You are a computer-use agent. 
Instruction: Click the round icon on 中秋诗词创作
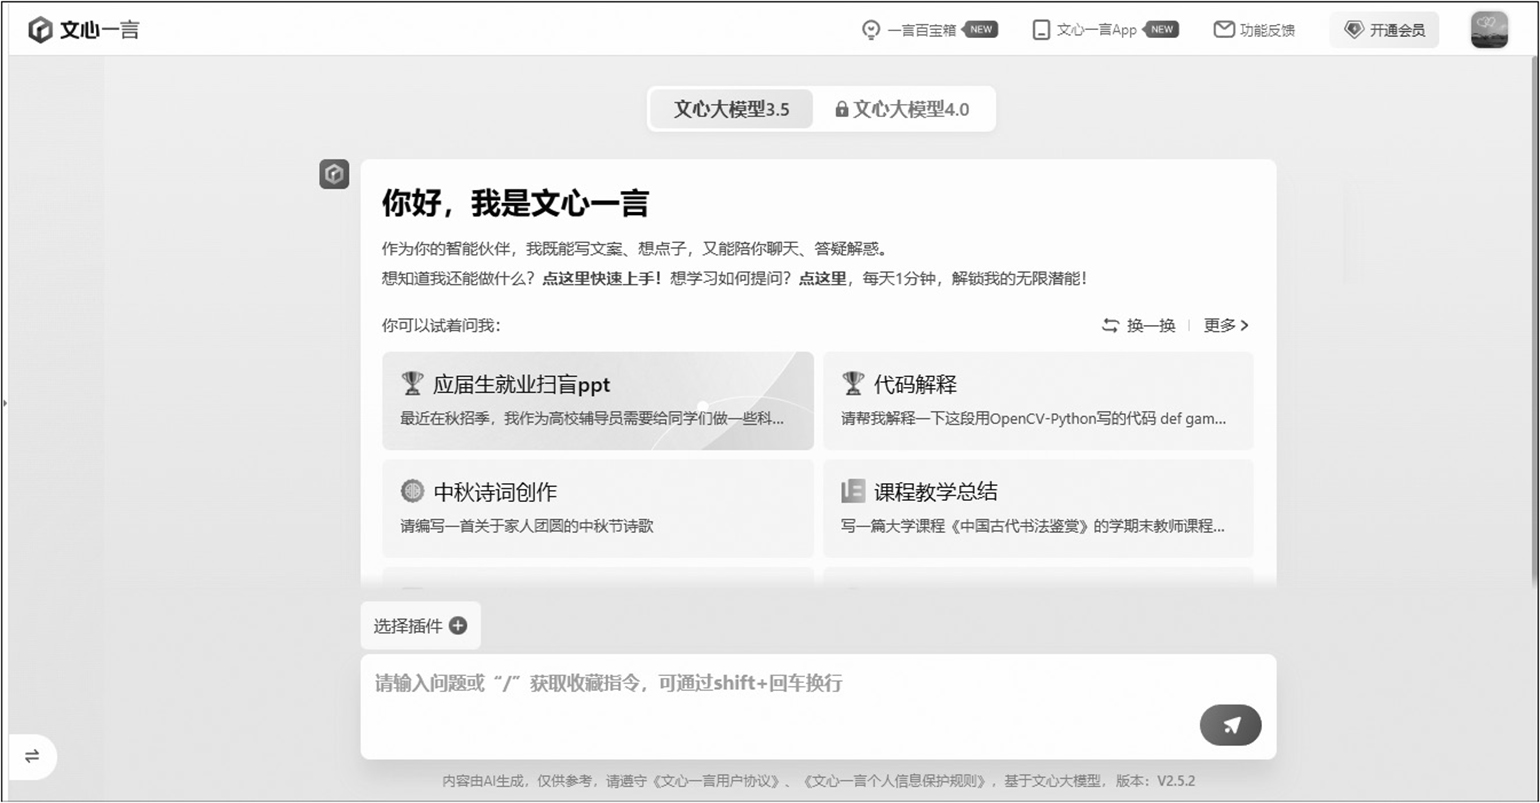pos(412,491)
